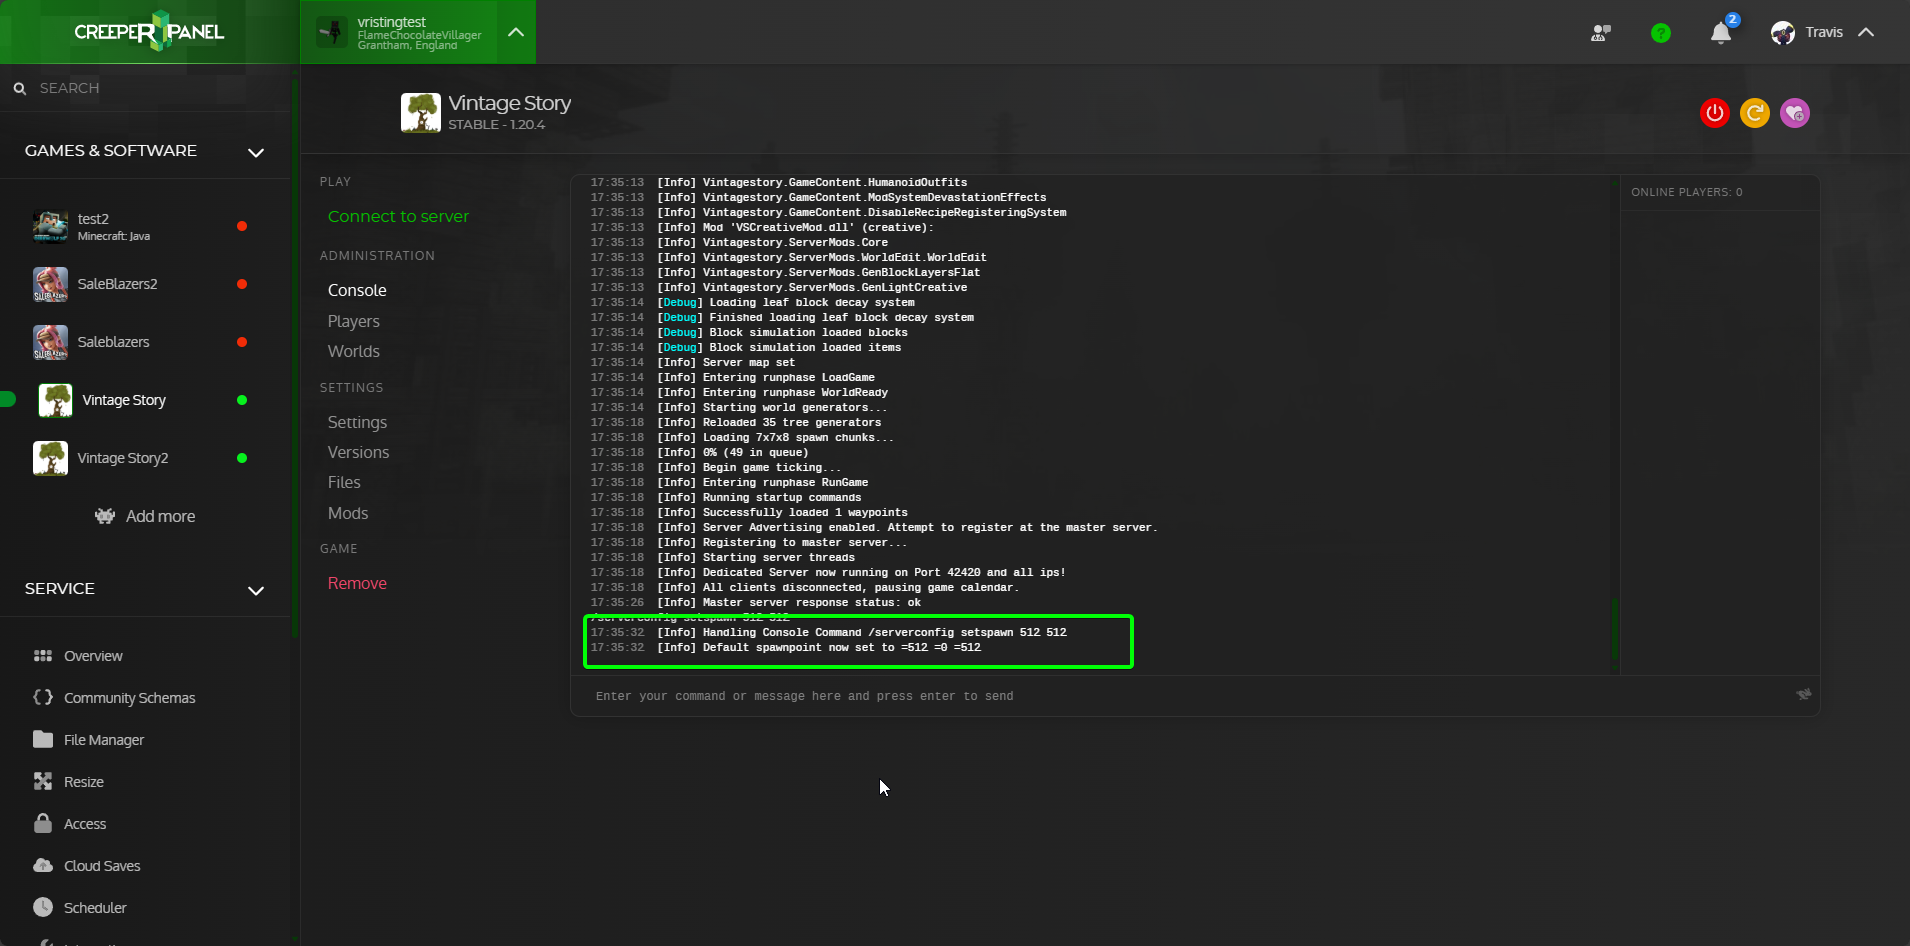
Task: Select the test2 server name
Action: 93,219
